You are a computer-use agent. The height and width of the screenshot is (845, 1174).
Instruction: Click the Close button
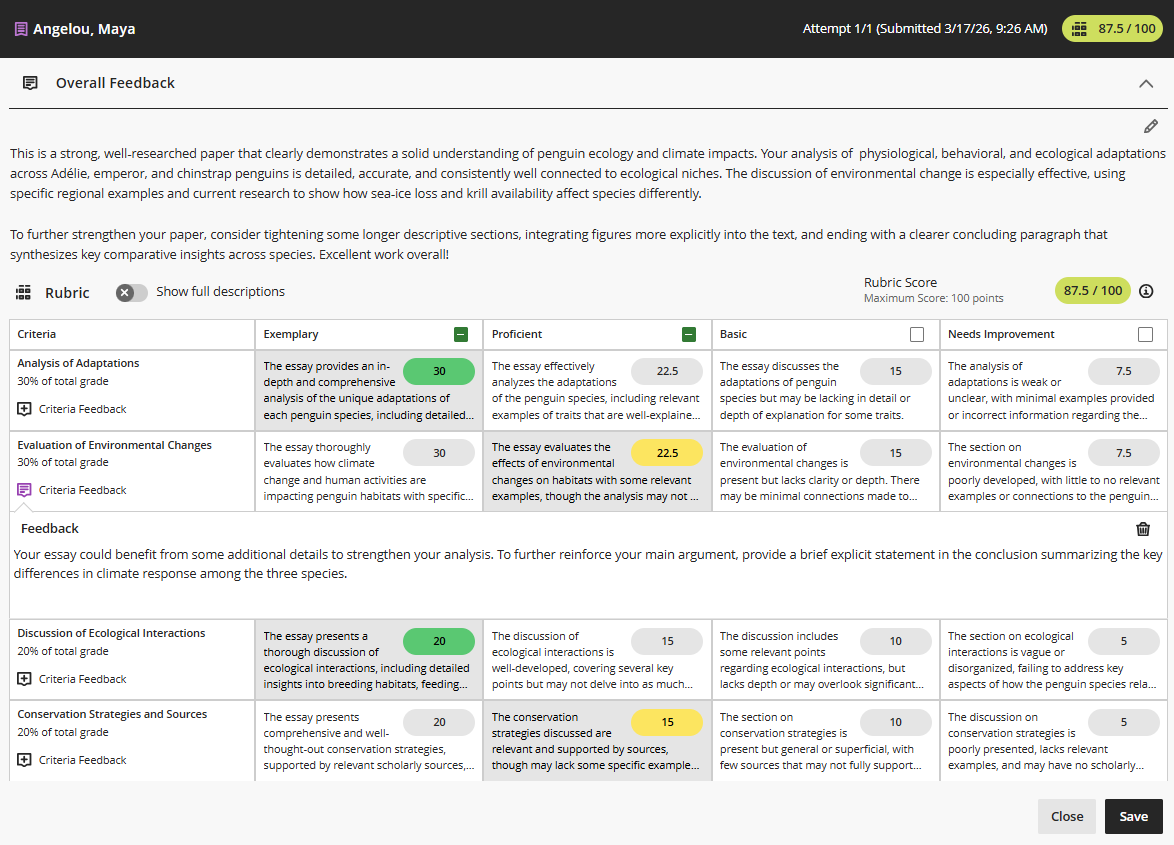point(1066,817)
